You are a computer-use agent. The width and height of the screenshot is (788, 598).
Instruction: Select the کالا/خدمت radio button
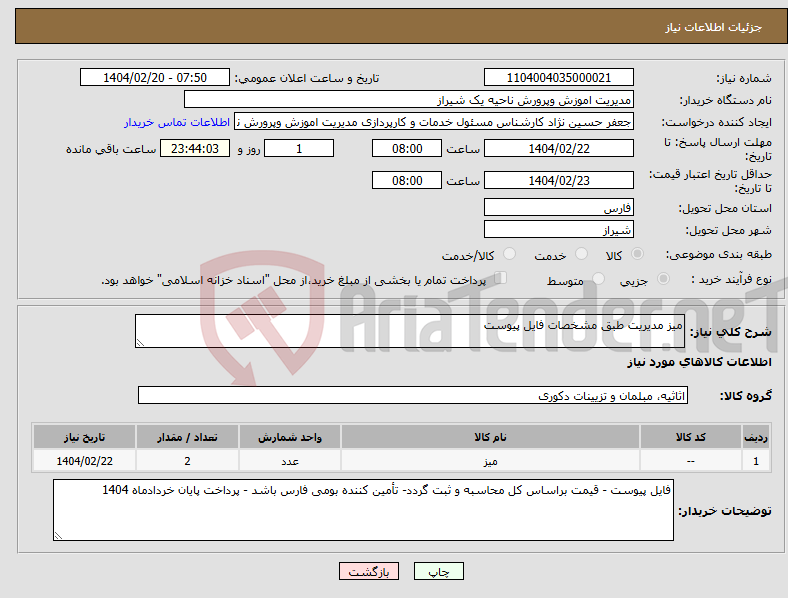[510, 254]
